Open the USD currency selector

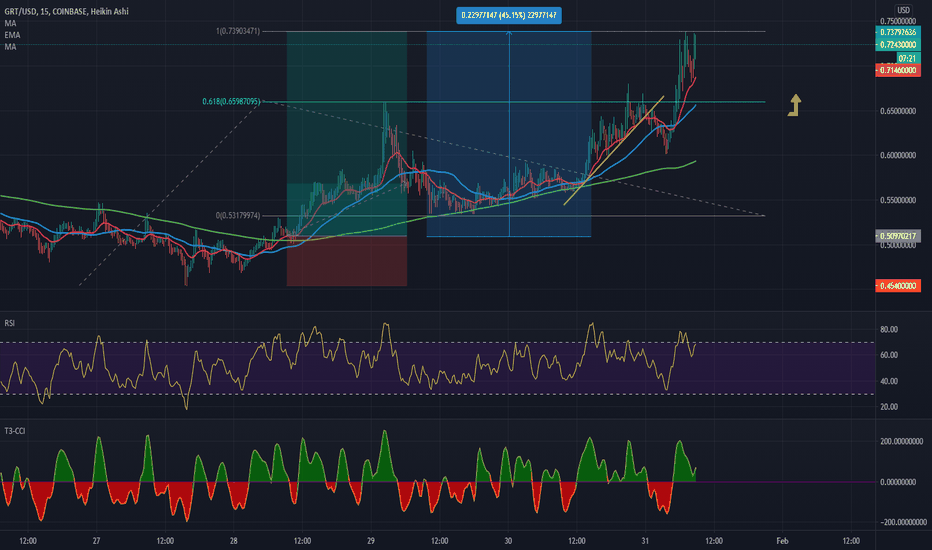(x=903, y=10)
